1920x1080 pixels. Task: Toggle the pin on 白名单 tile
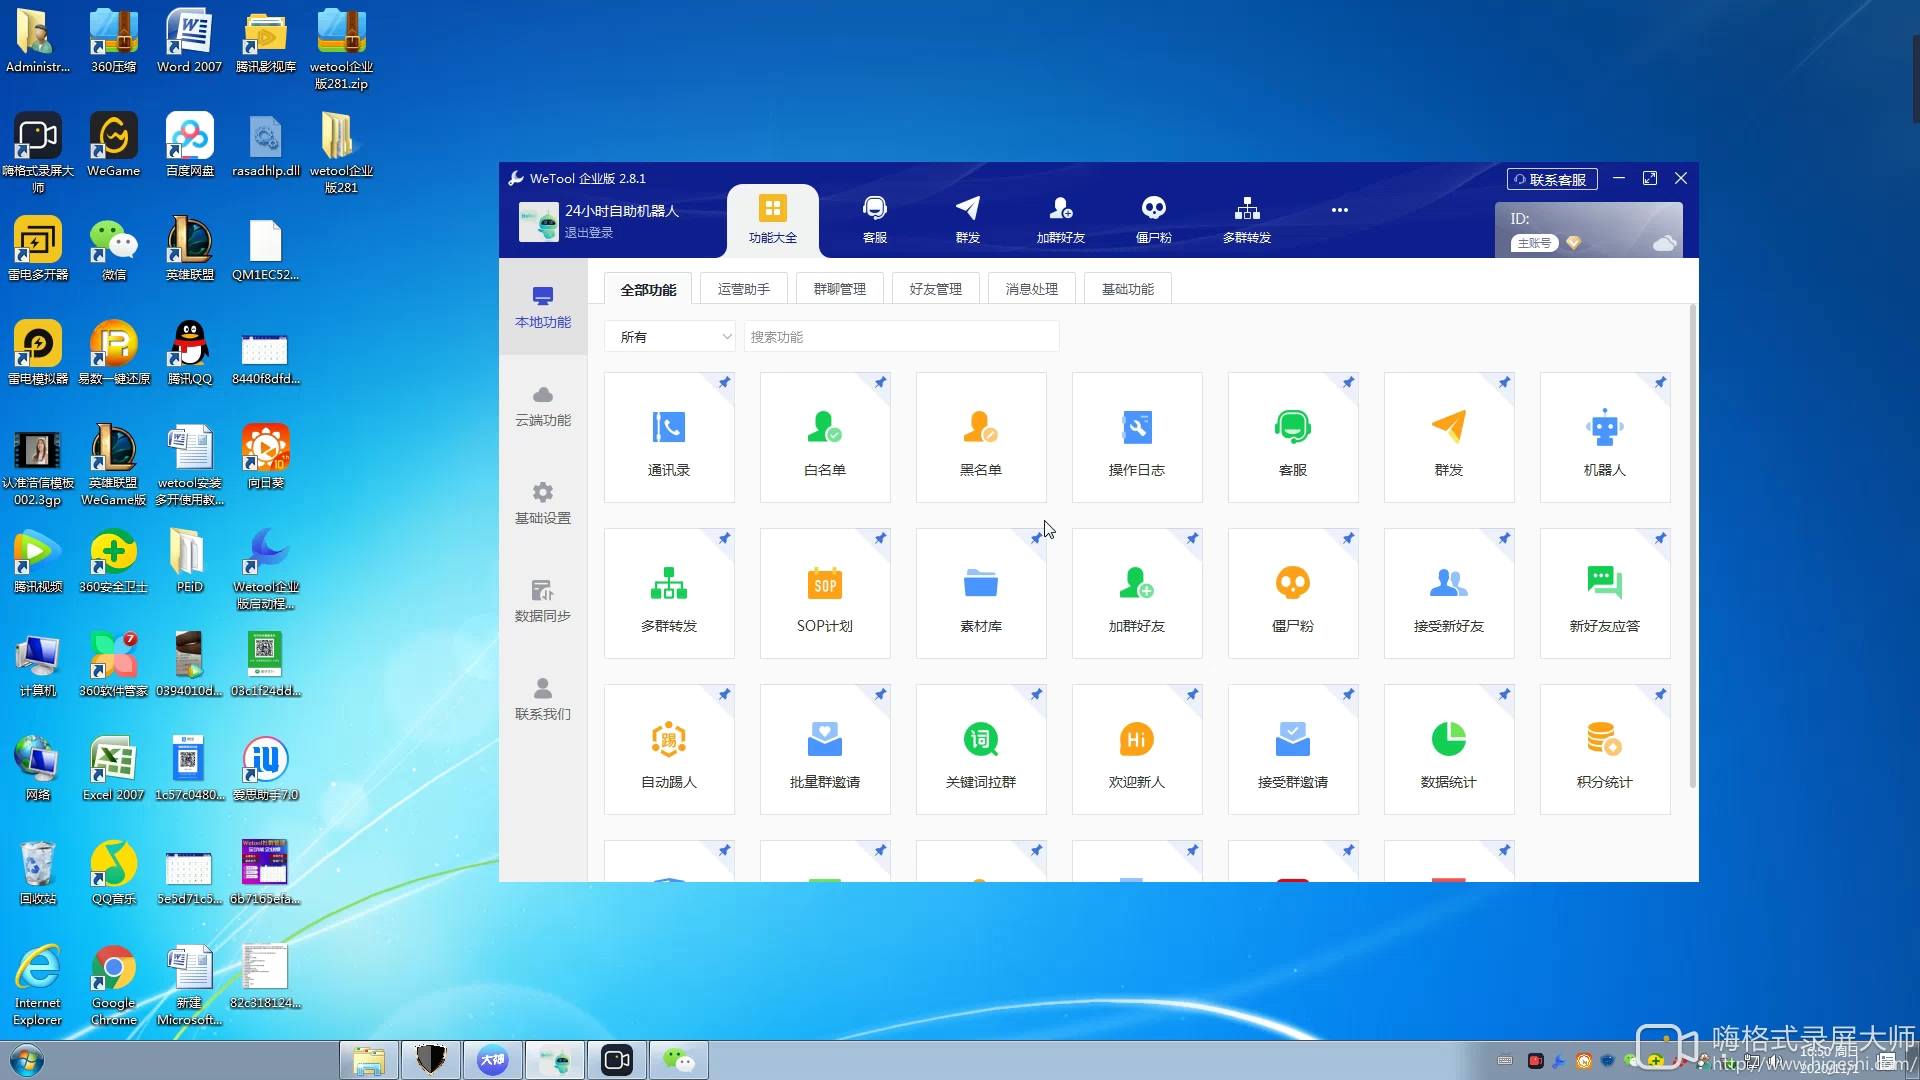(x=880, y=382)
